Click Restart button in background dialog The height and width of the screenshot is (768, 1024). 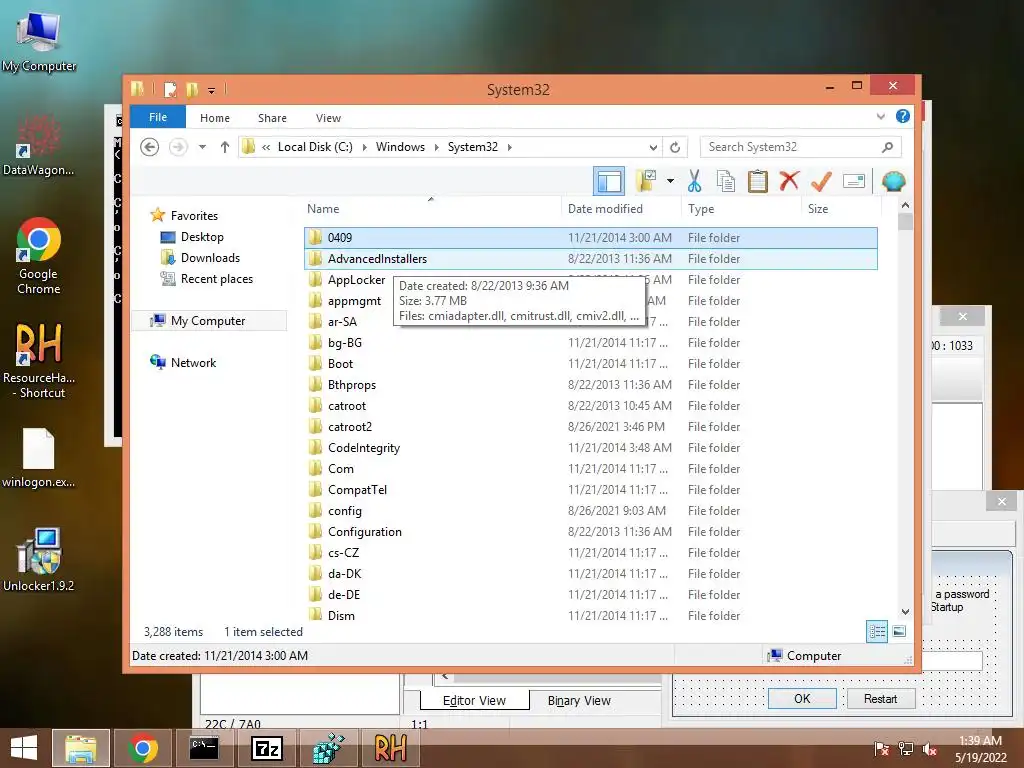point(880,699)
